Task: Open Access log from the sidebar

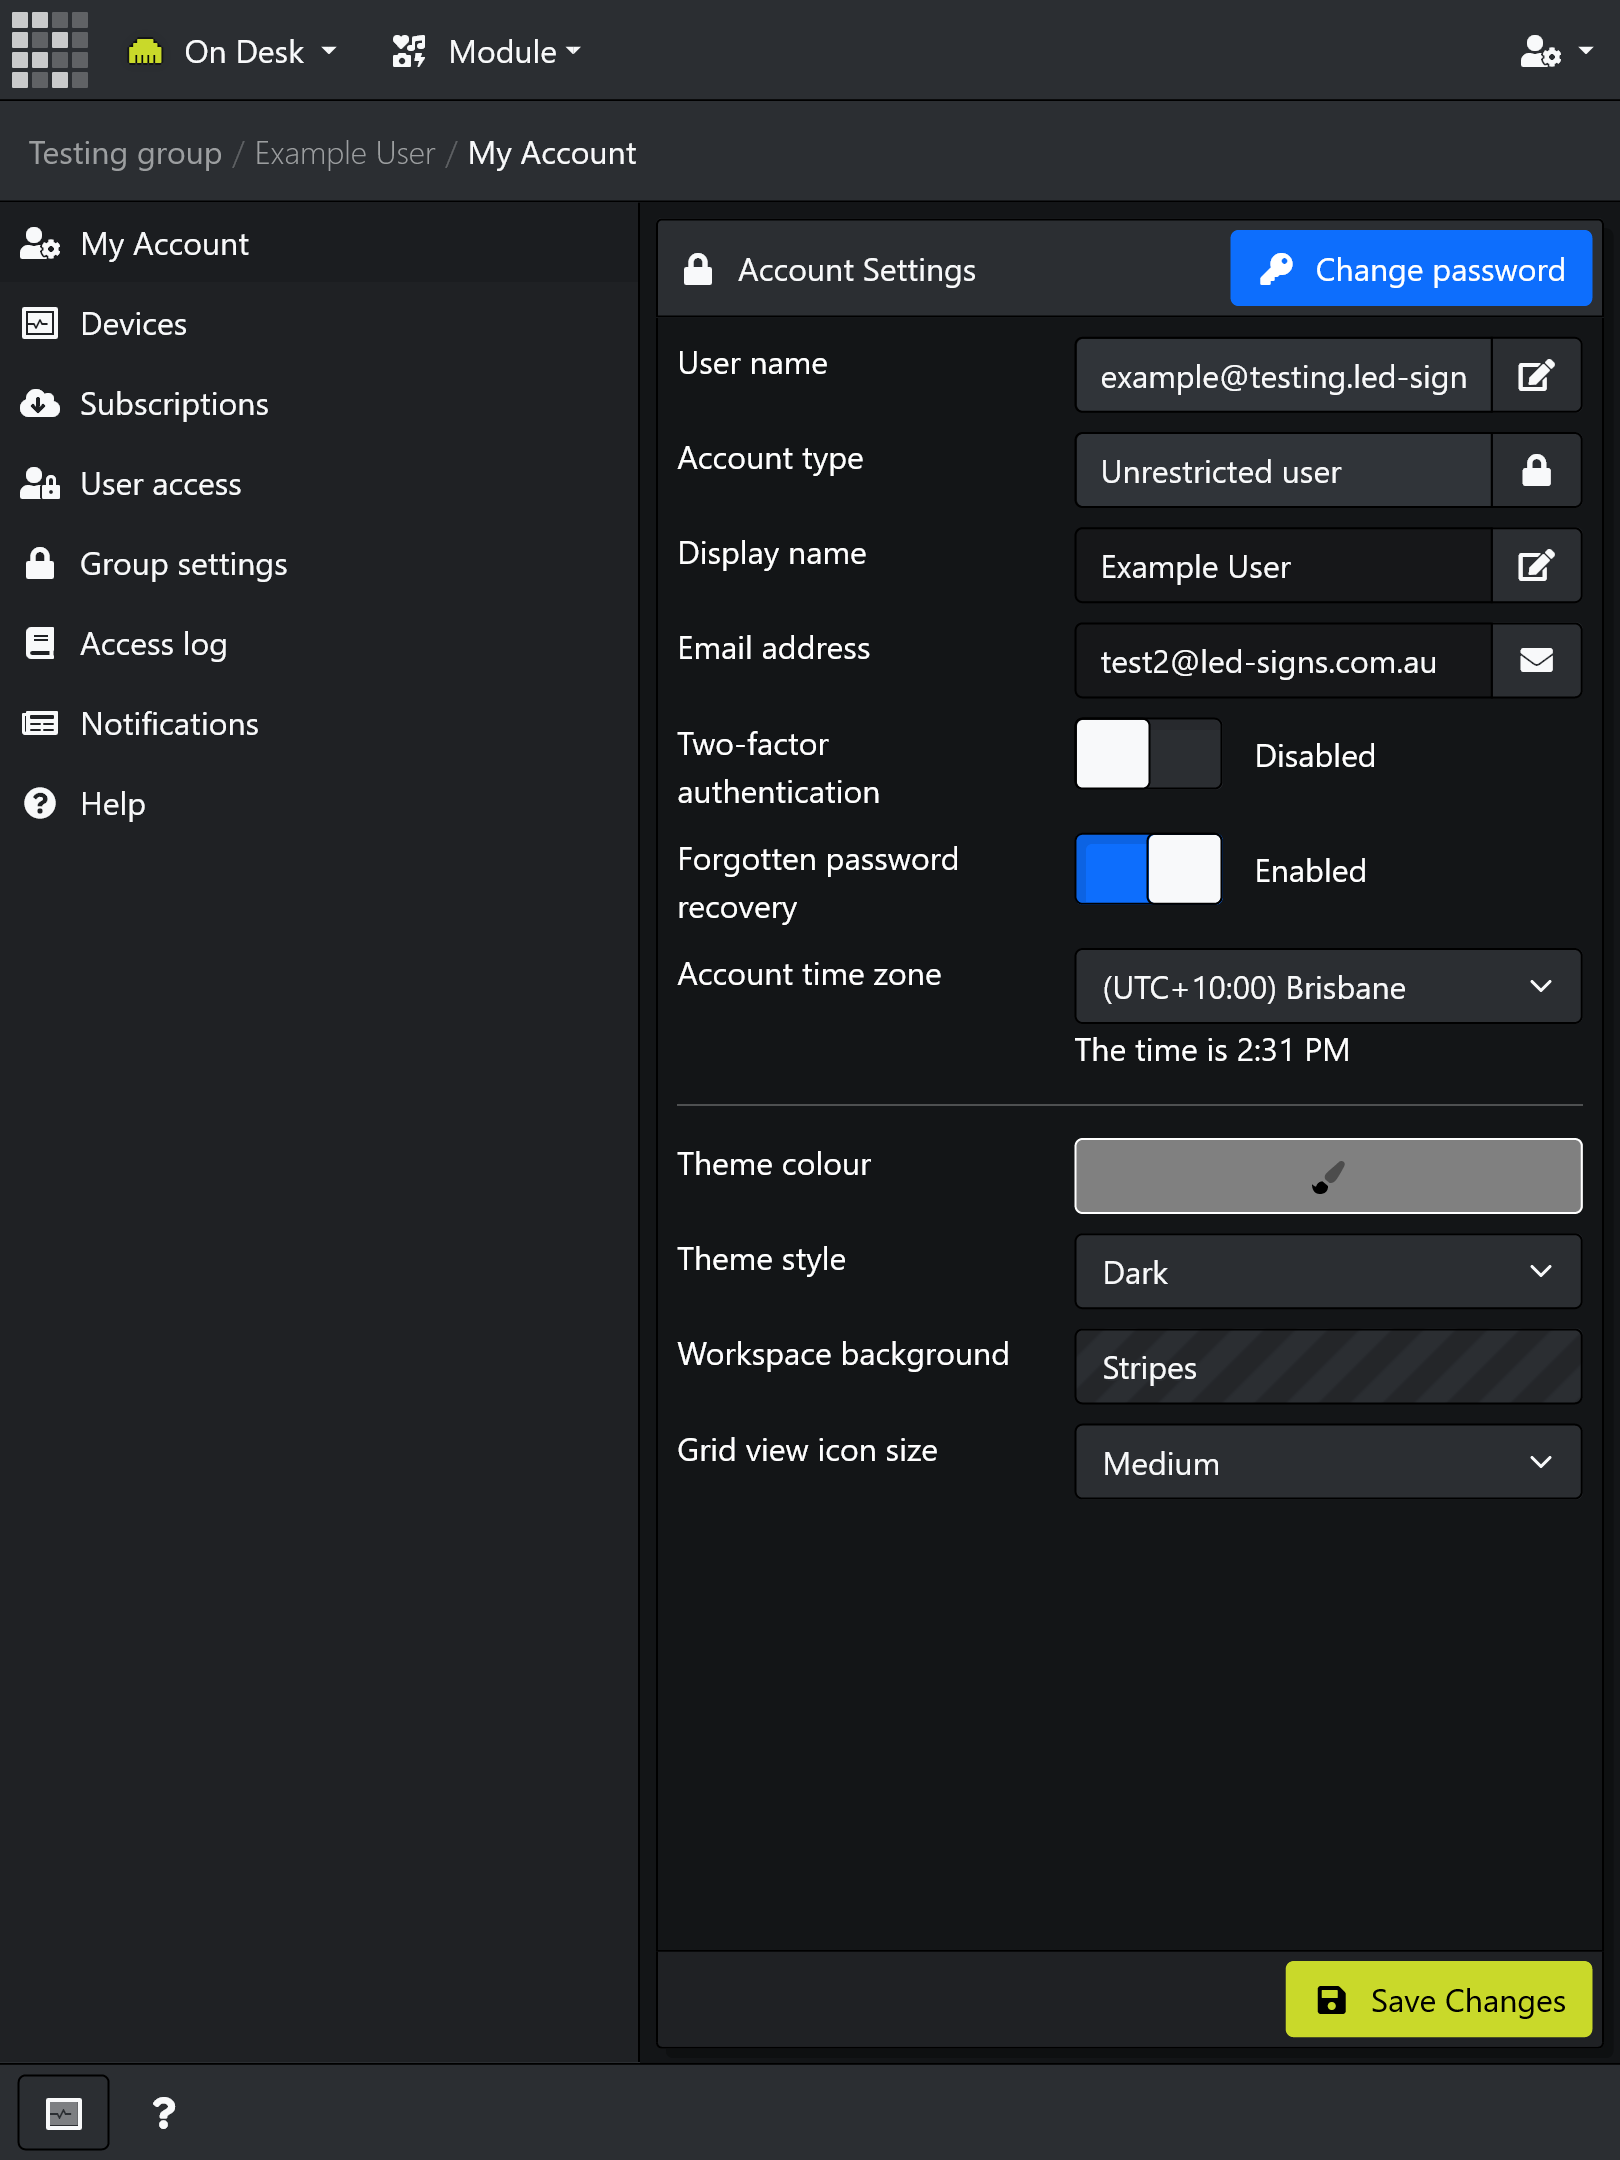Action: (x=154, y=644)
